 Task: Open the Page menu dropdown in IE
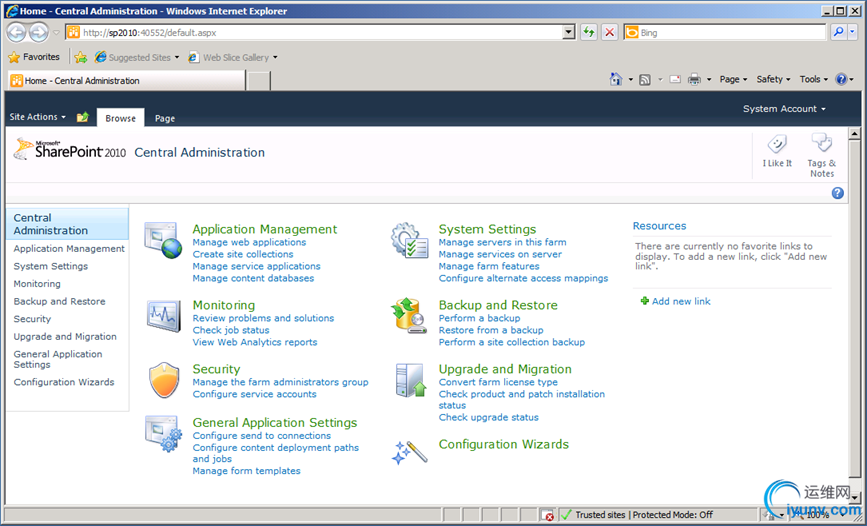point(733,79)
